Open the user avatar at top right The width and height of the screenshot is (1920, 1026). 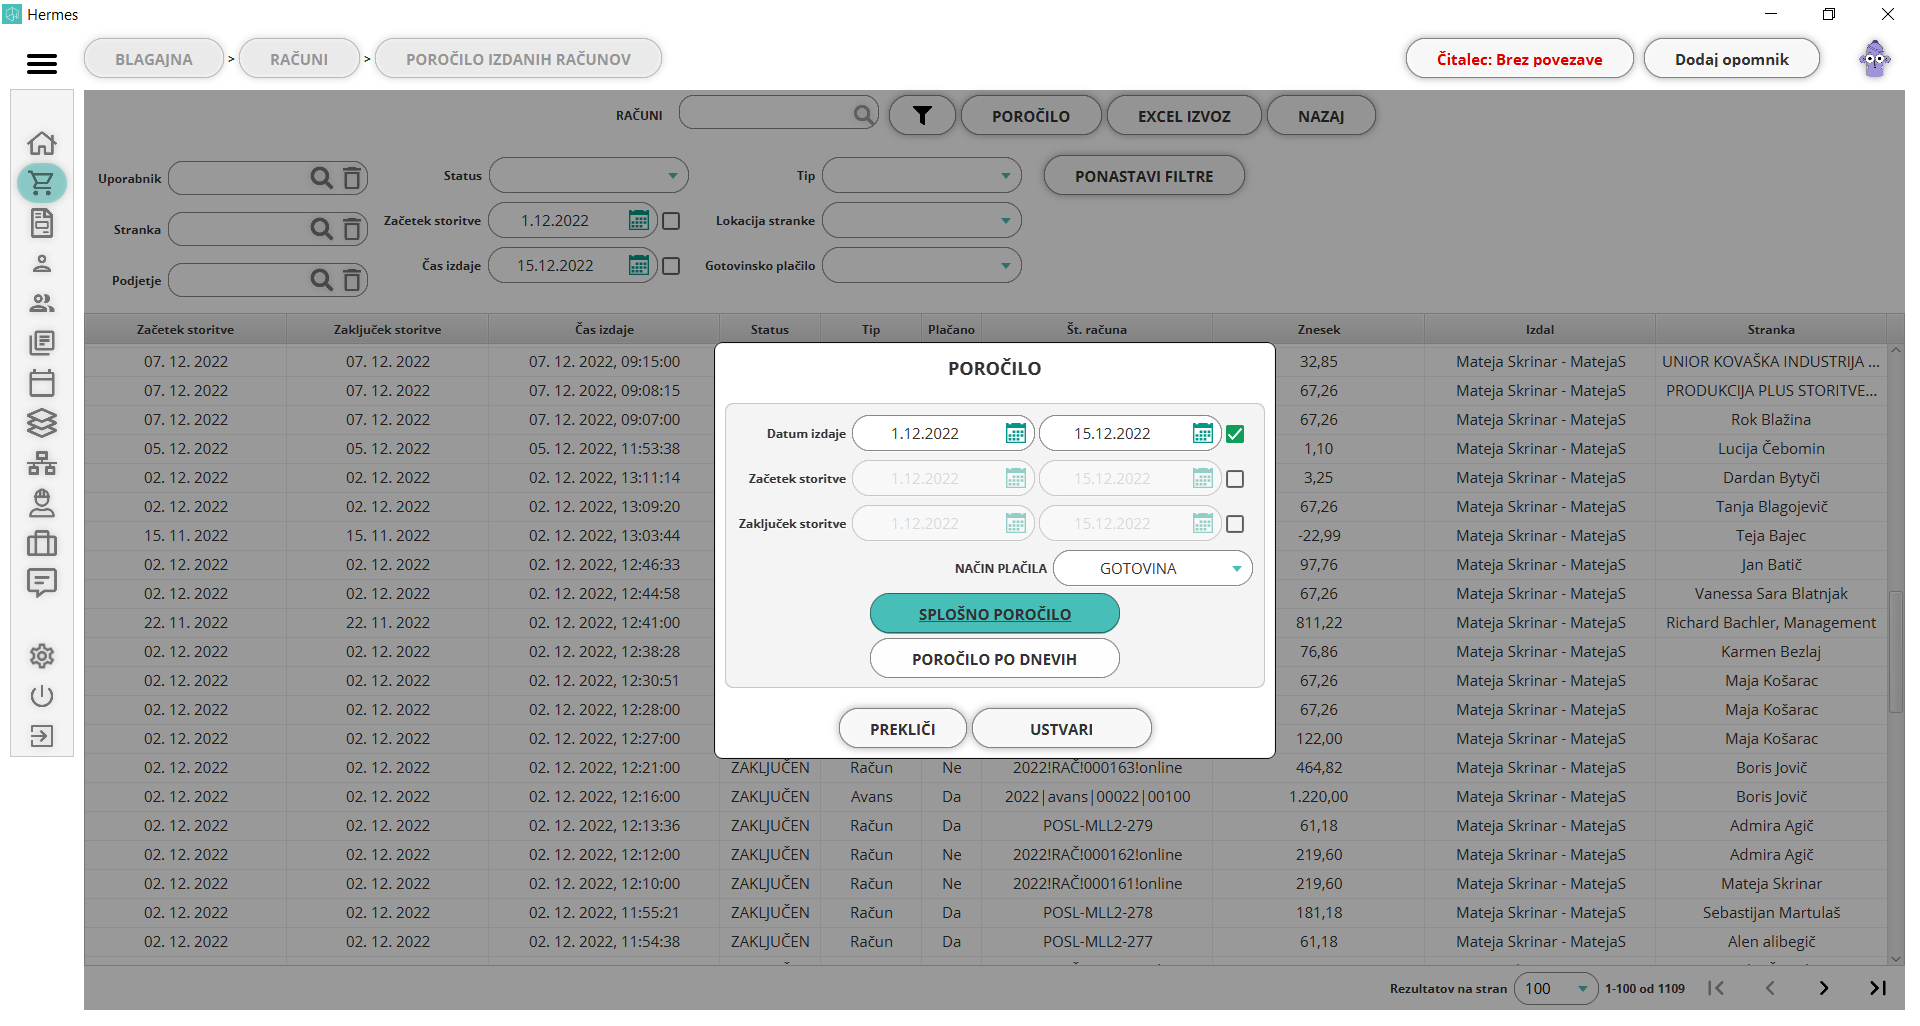tap(1875, 59)
